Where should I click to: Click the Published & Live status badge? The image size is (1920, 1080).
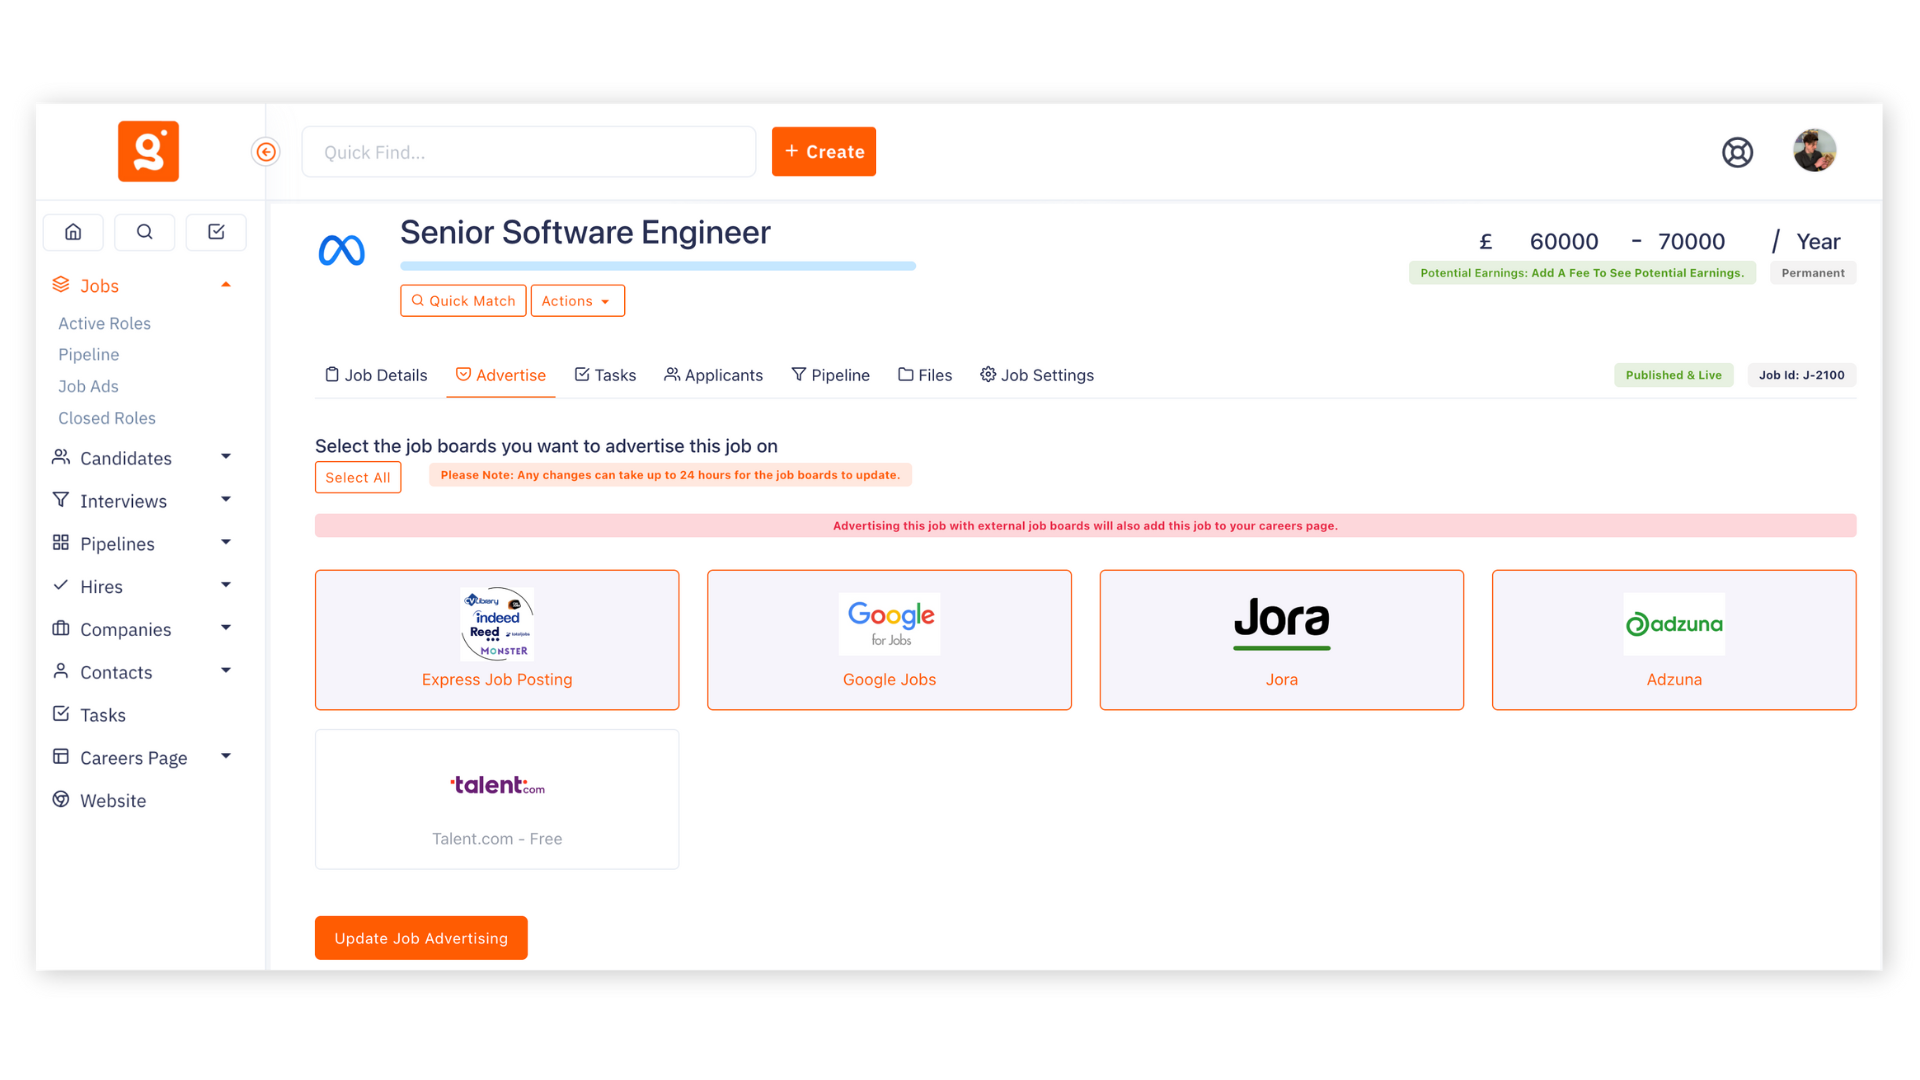(1673, 375)
